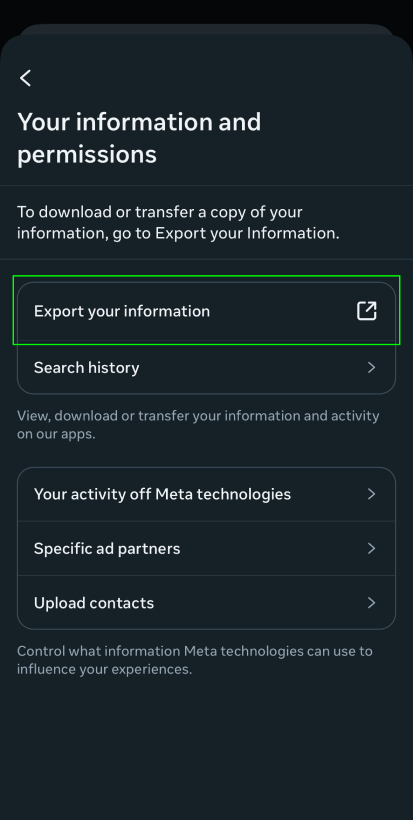Click the chevron on Upload contacts row
The width and height of the screenshot is (413, 820).
point(371,603)
